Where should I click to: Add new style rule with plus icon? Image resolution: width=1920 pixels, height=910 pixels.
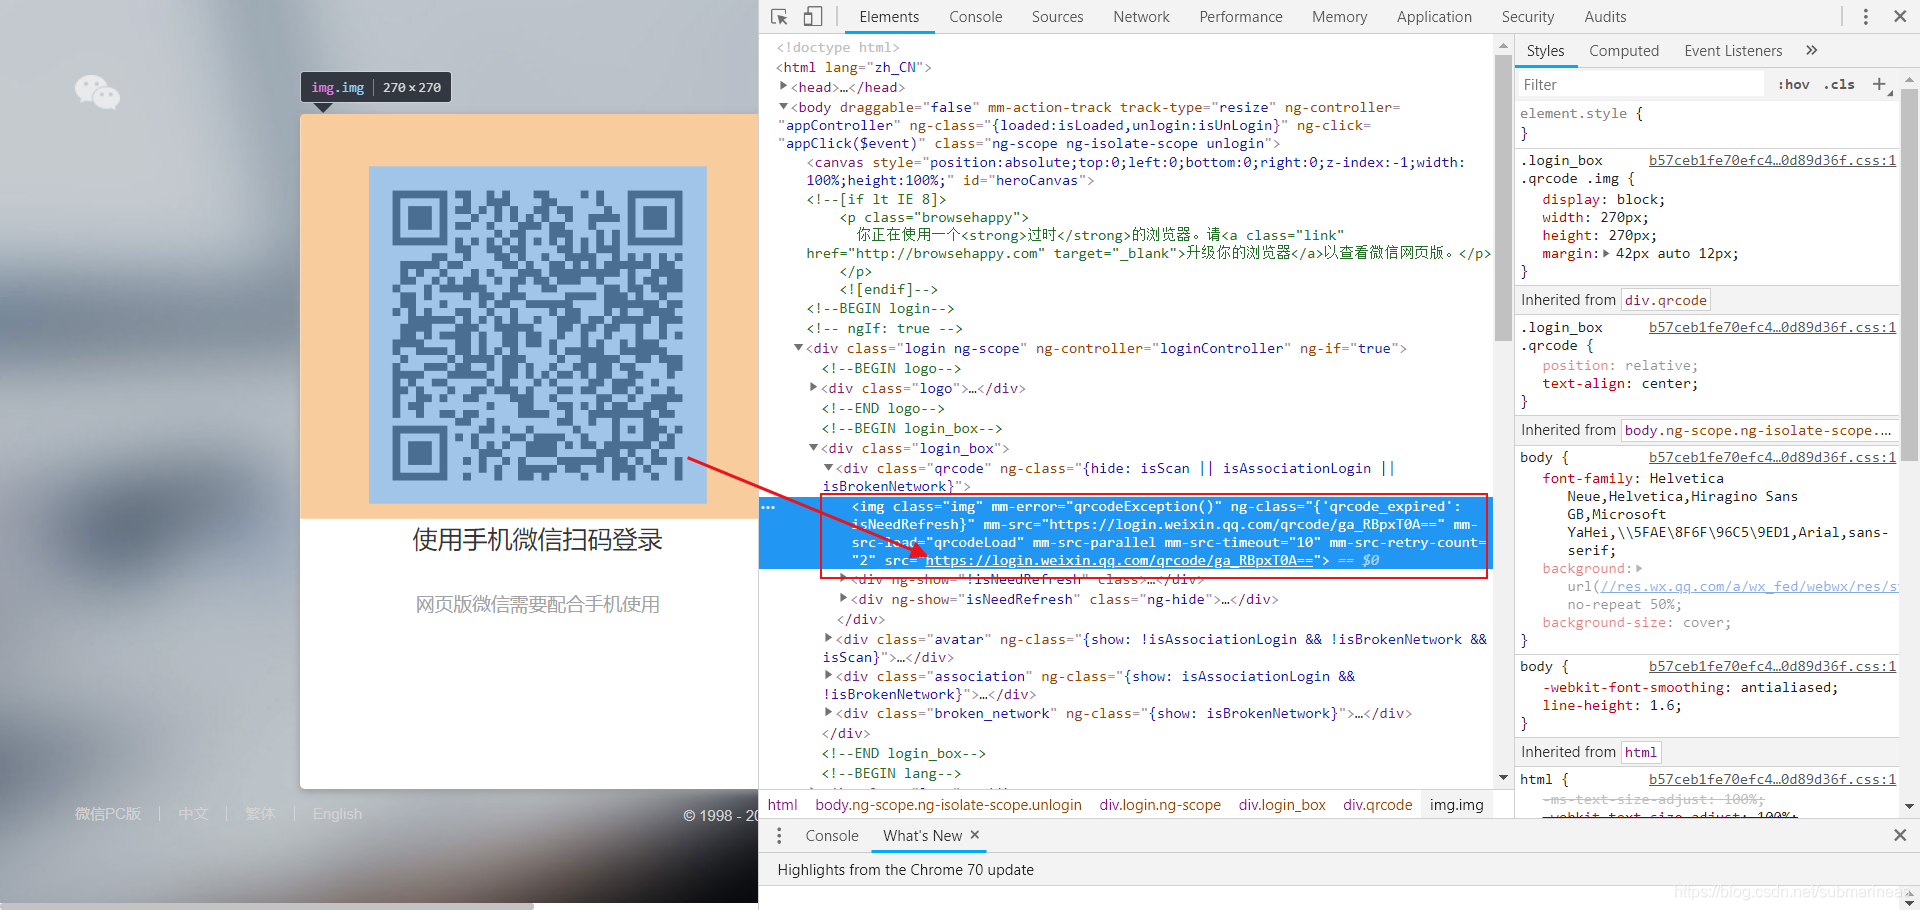(x=1879, y=84)
